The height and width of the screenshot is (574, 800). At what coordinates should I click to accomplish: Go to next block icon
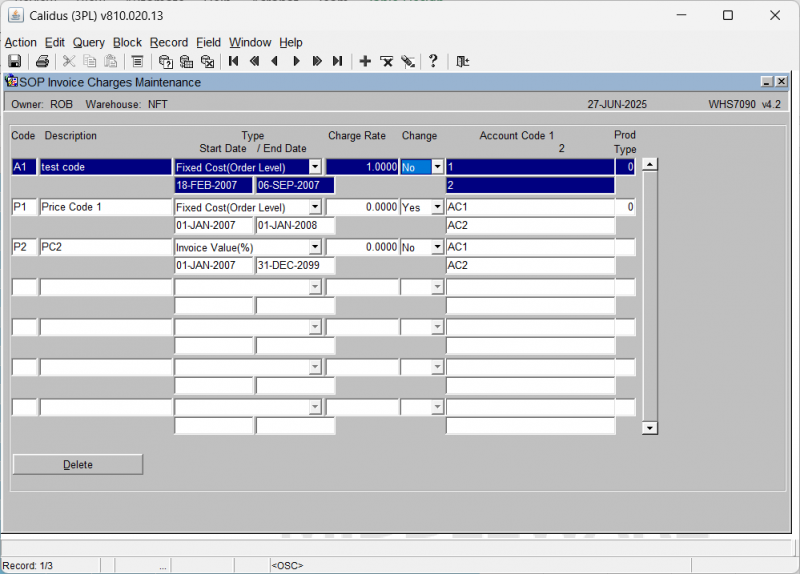click(317, 61)
